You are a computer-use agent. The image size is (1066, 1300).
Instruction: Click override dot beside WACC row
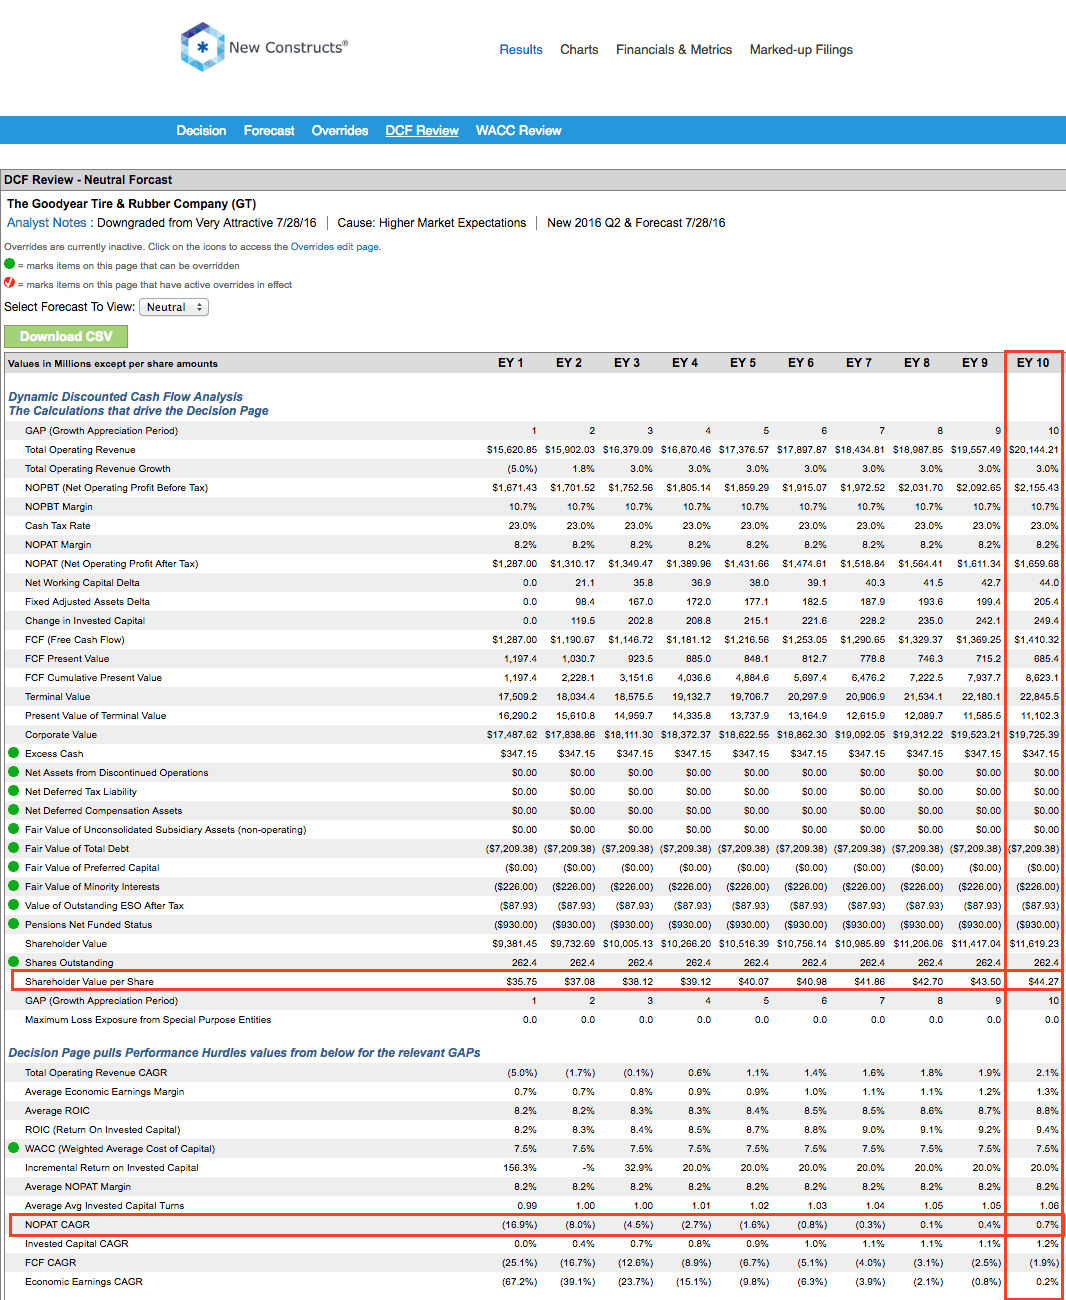tap(14, 1148)
